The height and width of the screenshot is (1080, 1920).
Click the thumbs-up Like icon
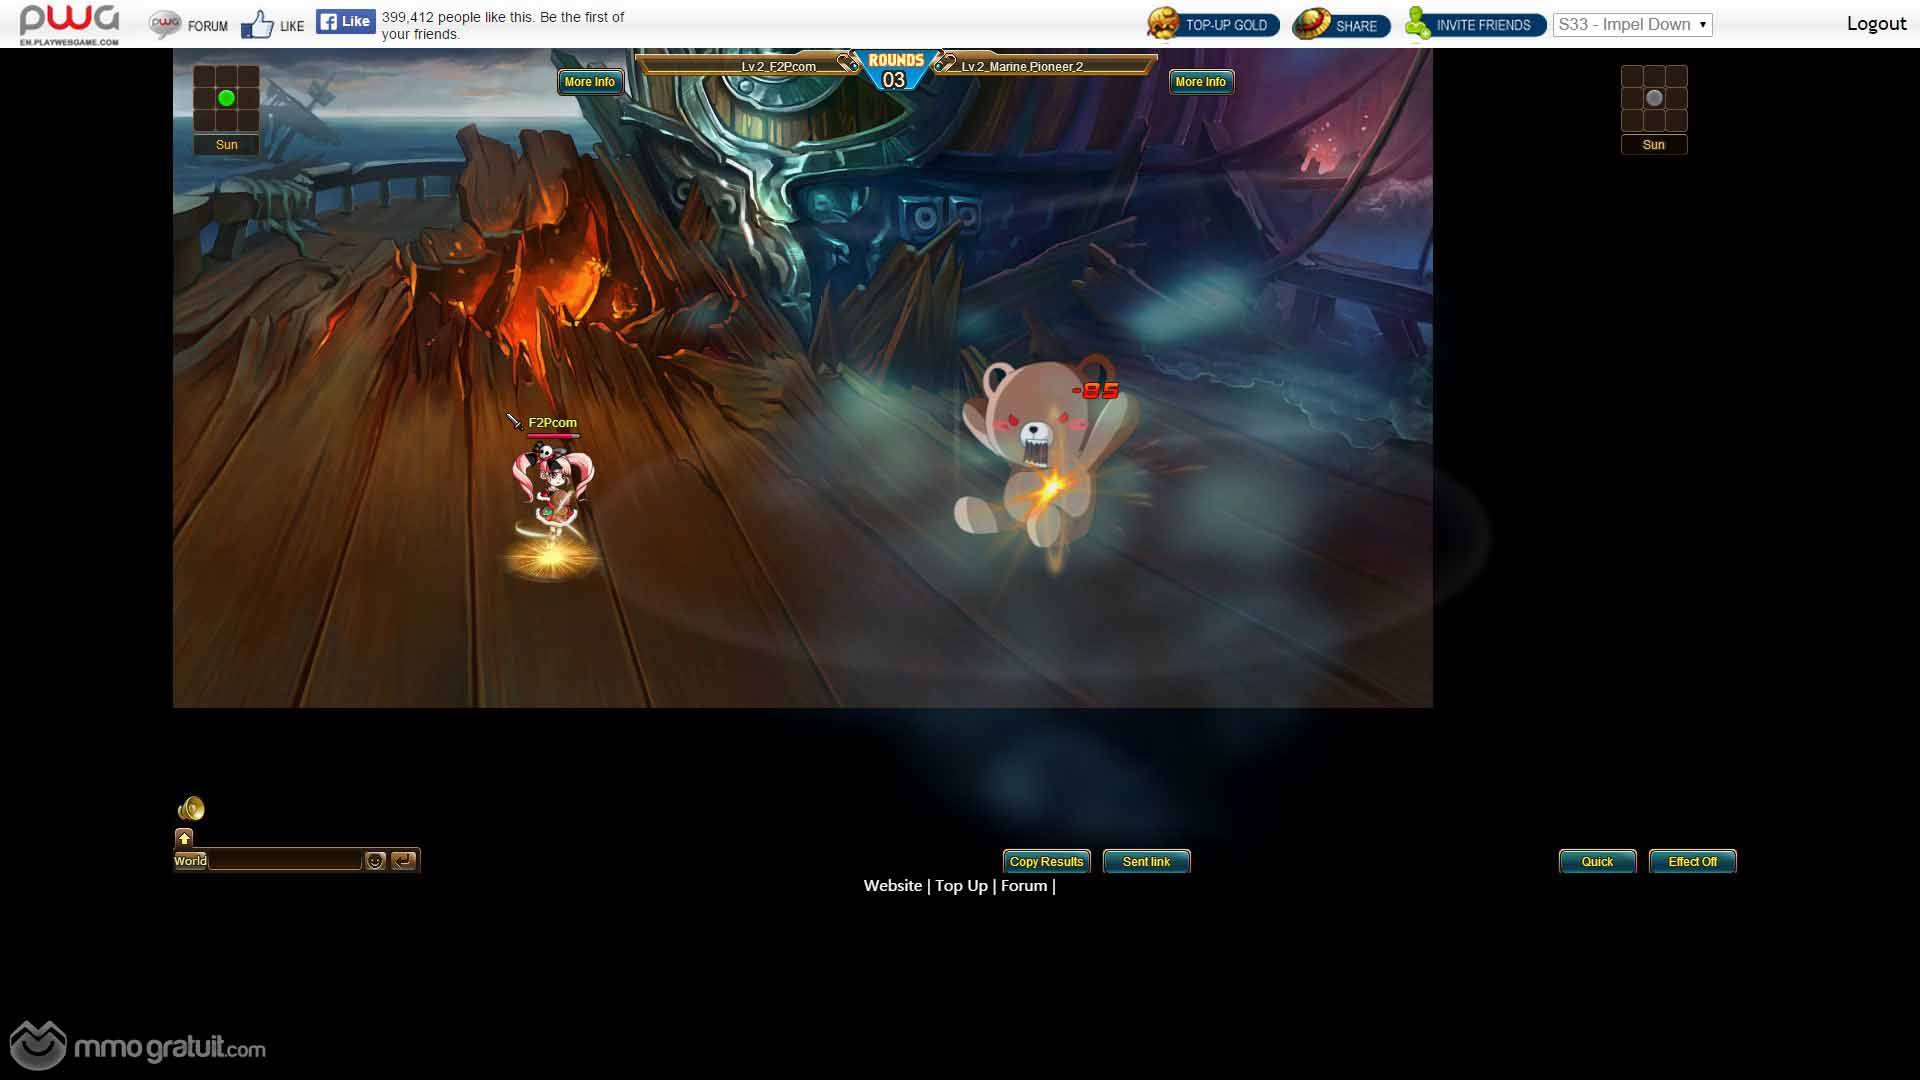coord(257,25)
